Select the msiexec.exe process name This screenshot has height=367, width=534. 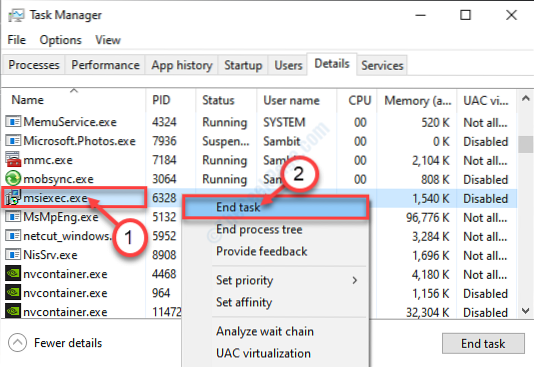[x=56, y=198]
